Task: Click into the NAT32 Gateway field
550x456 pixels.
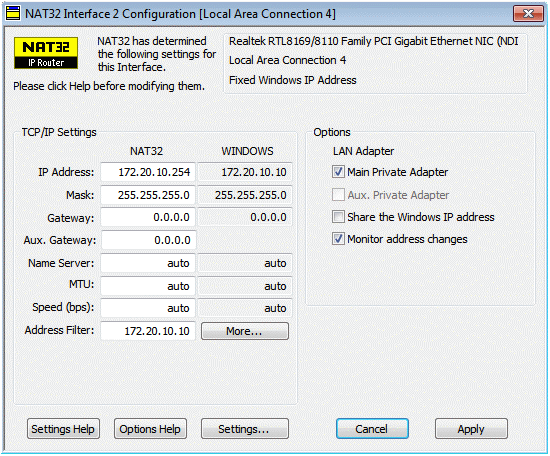Action: point(148,217)
